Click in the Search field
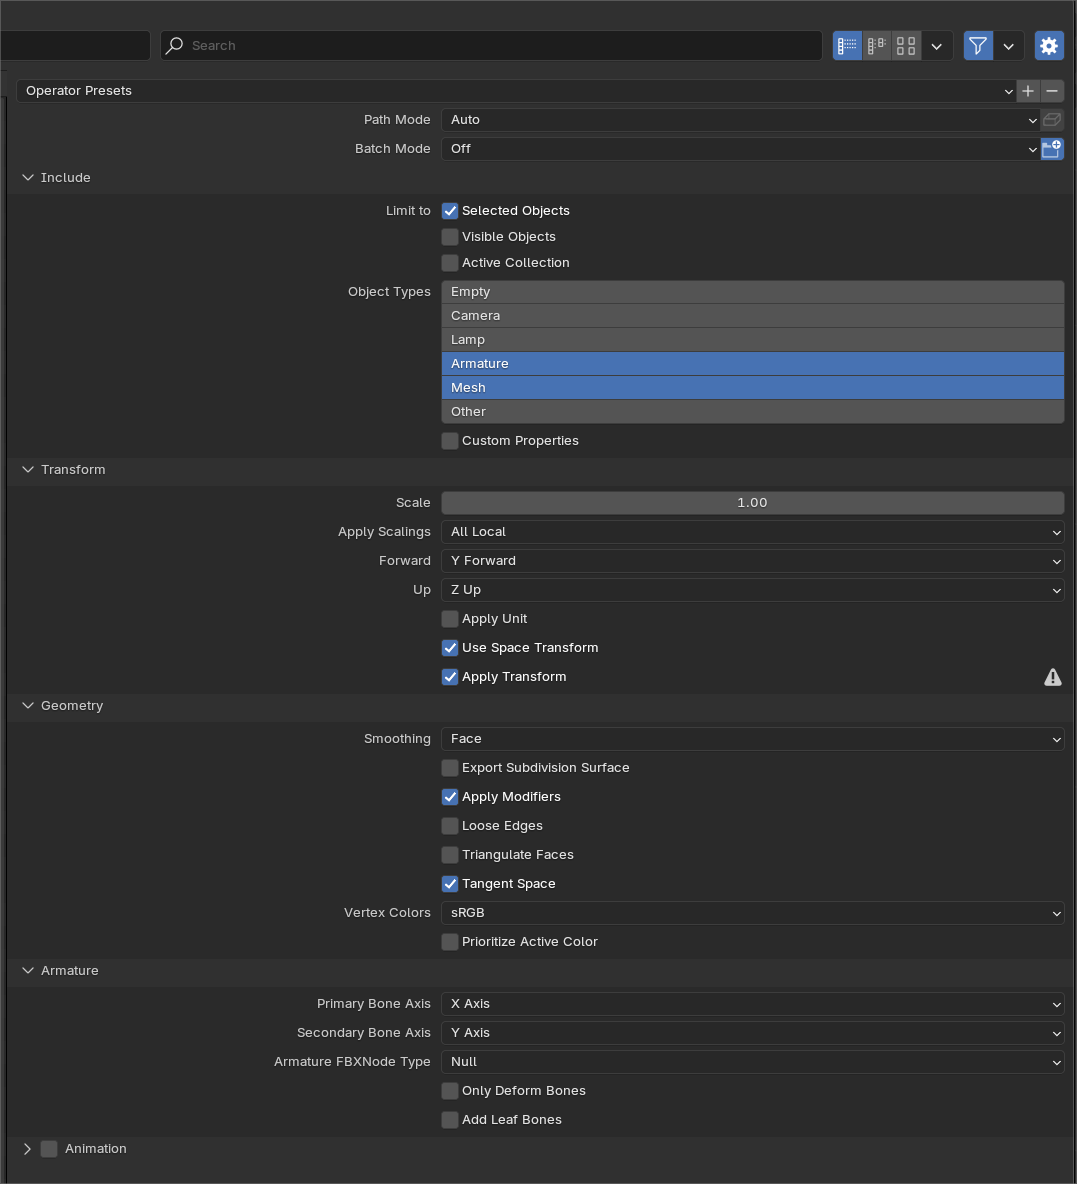Viewport: 1077px width, 1184px height. click(x=491, y=45)
